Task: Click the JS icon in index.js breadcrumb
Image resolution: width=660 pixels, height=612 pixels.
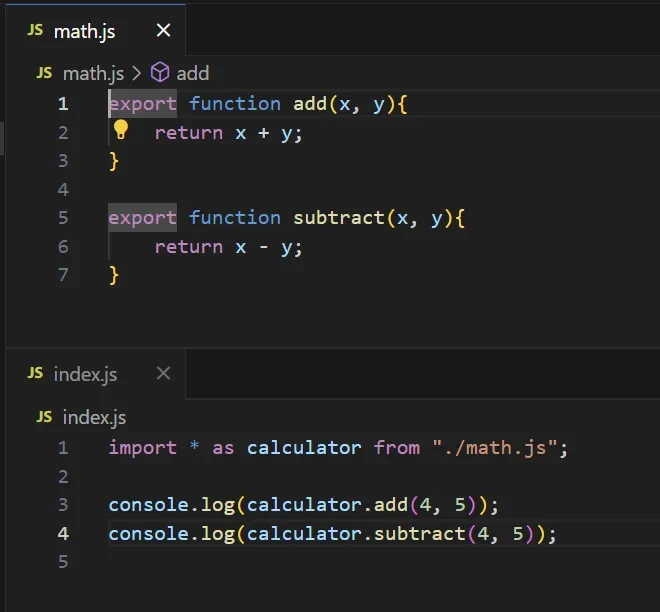Action: click(x=44, y=417)
